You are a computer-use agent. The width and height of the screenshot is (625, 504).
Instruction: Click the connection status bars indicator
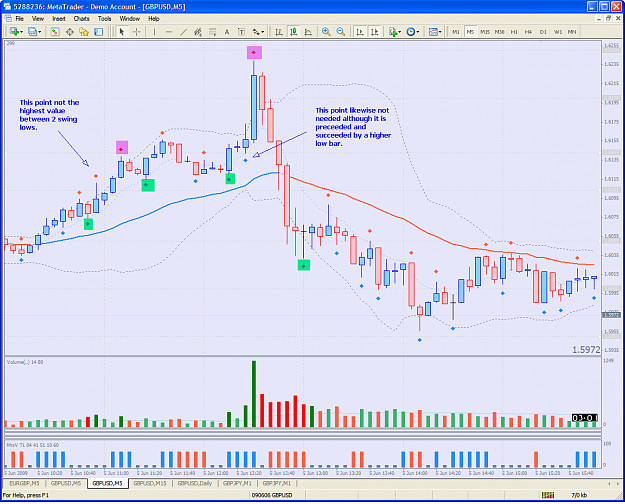coord(548,495)
